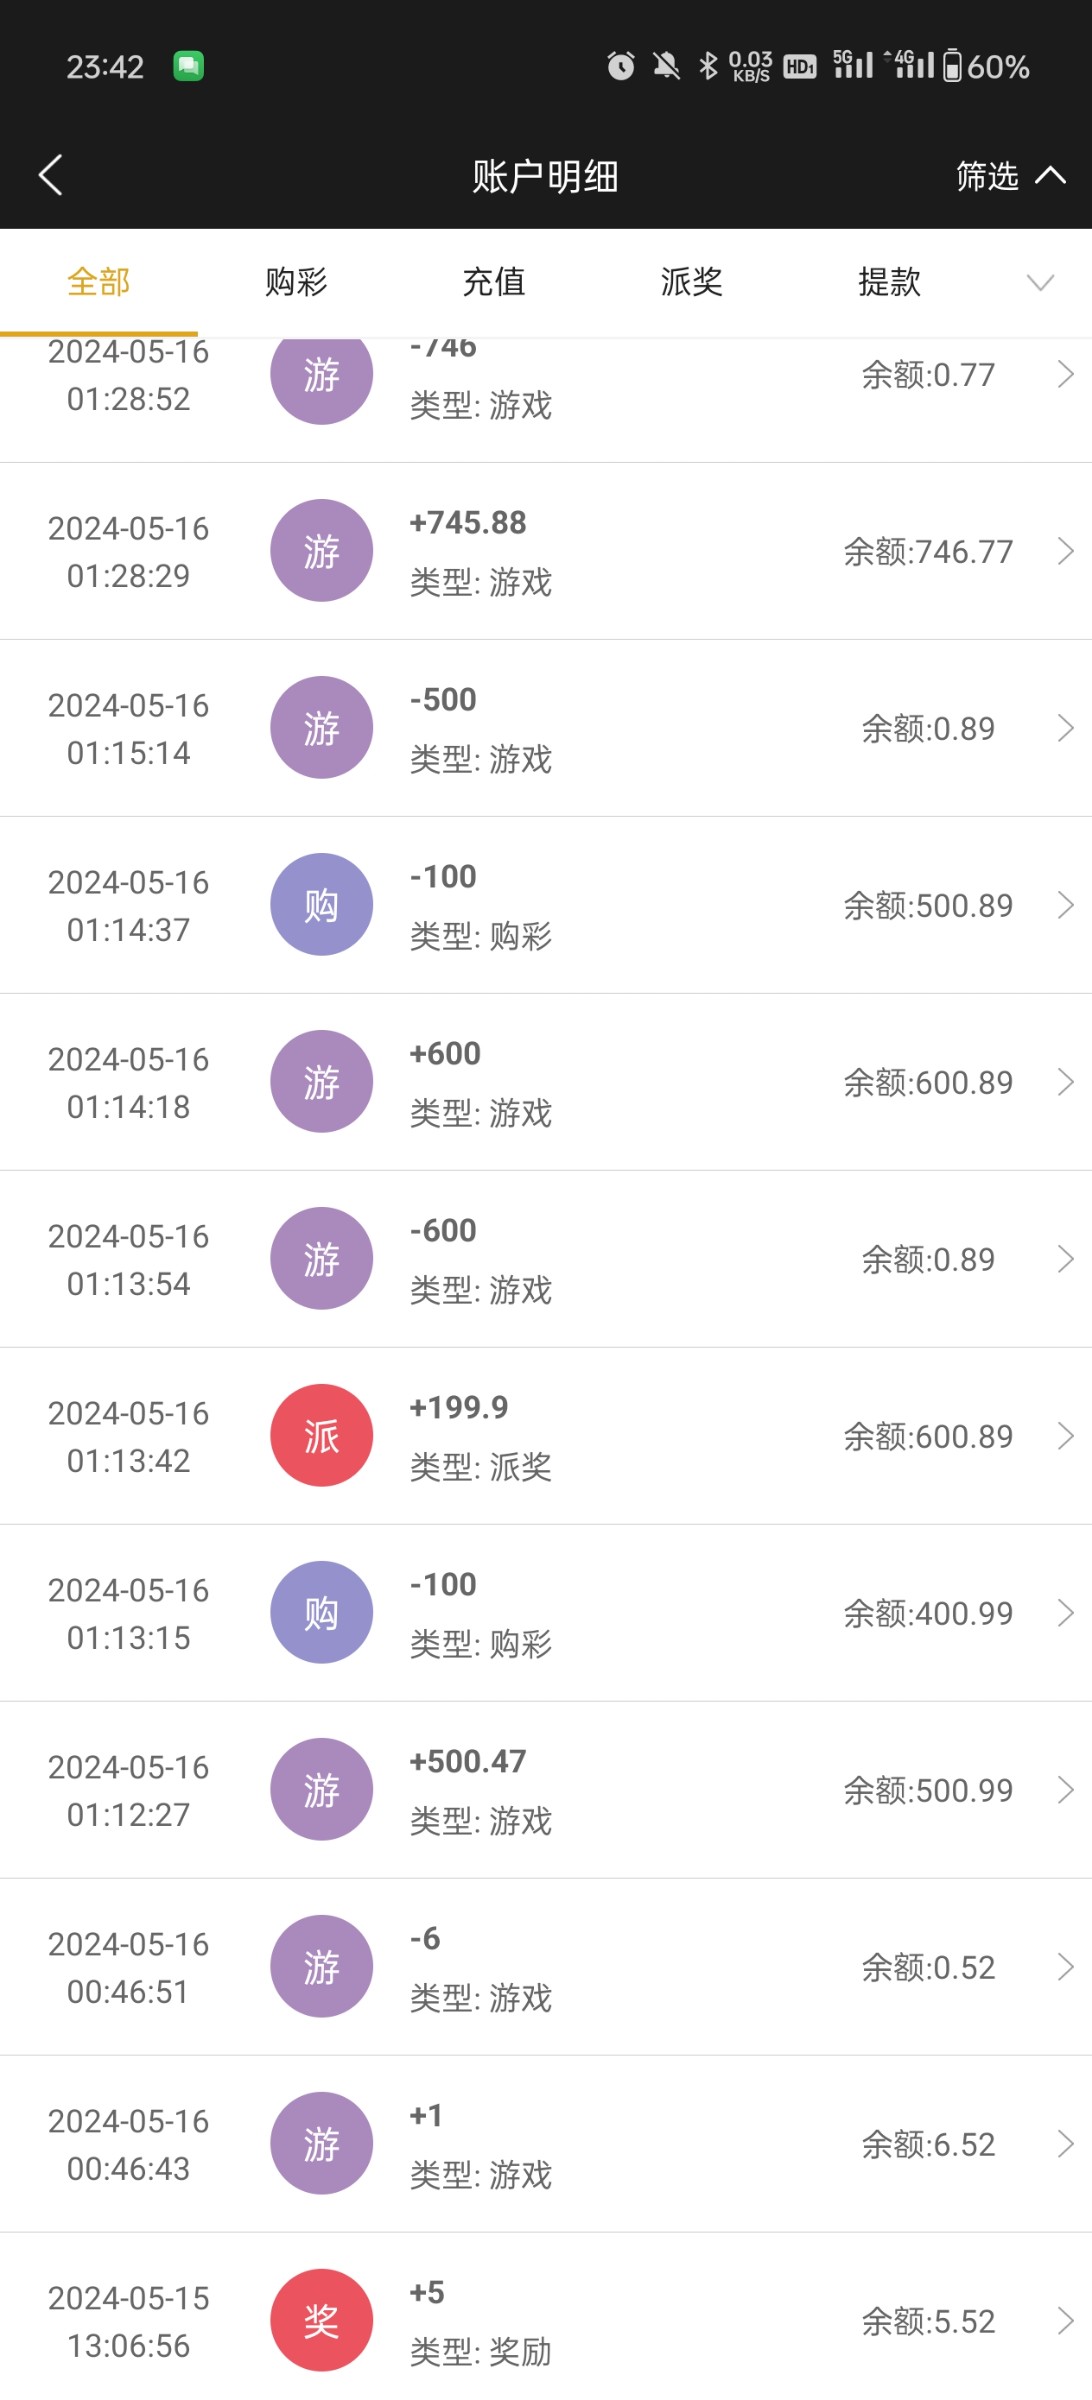The image size is (1092, 2400).
Task: Select the 全部 tab
Action: 98,283
